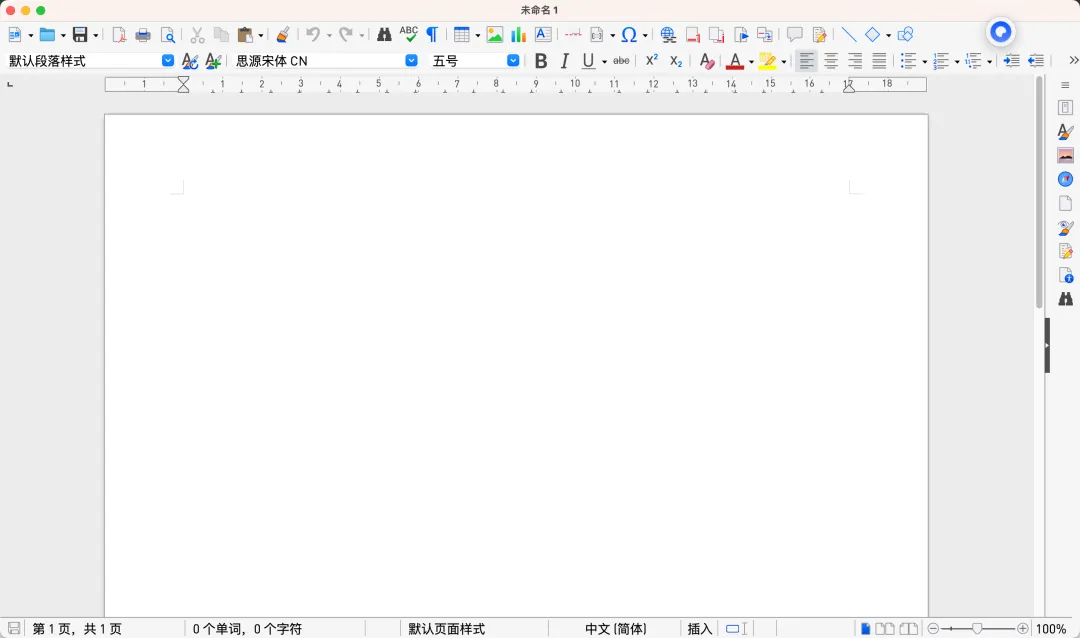
Task: Toggle formatting marks pilcrow icon
Action: [432, 34]
